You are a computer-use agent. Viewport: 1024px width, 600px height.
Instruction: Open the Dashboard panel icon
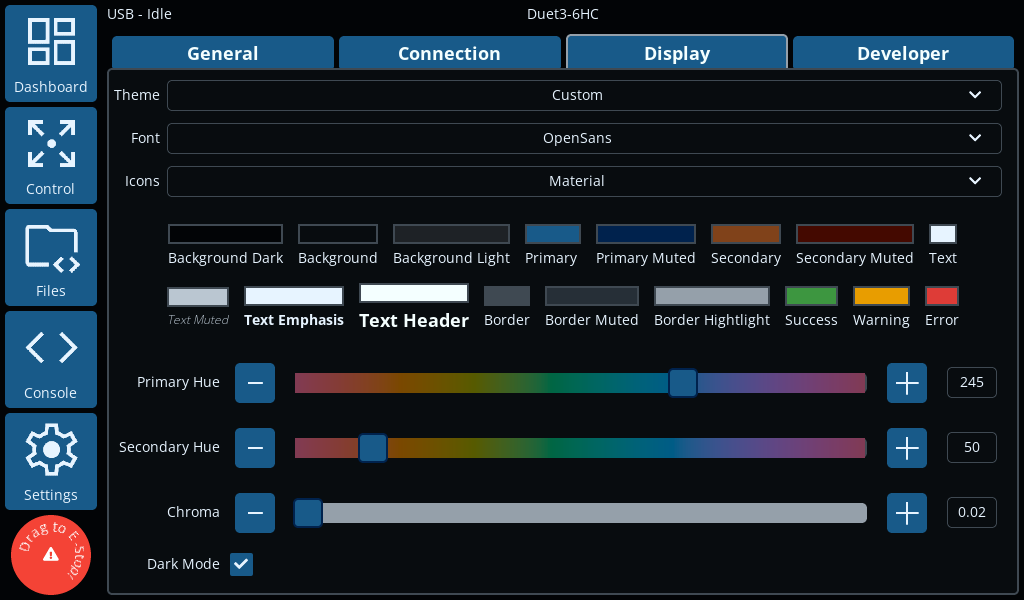tap(51, 53)
